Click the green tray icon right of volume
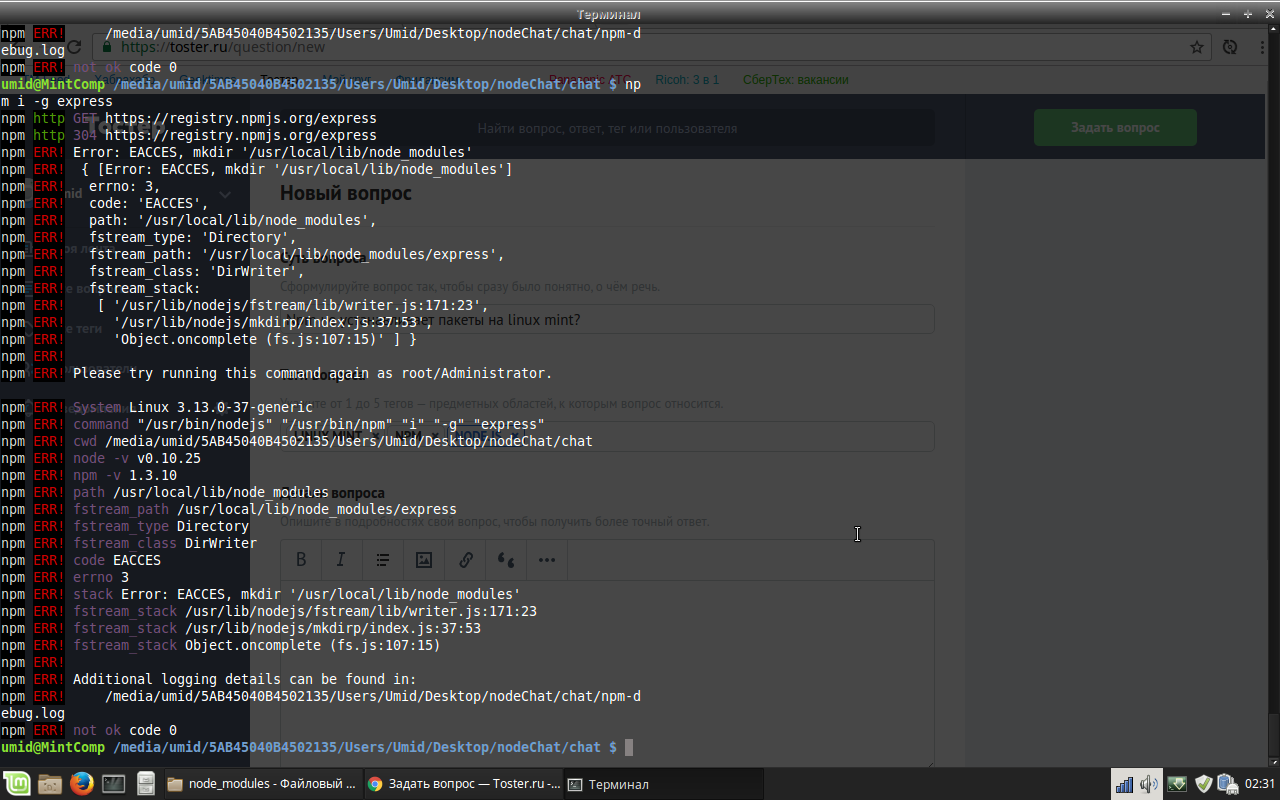The image size is (1280, 800). tap(1178, 784)
